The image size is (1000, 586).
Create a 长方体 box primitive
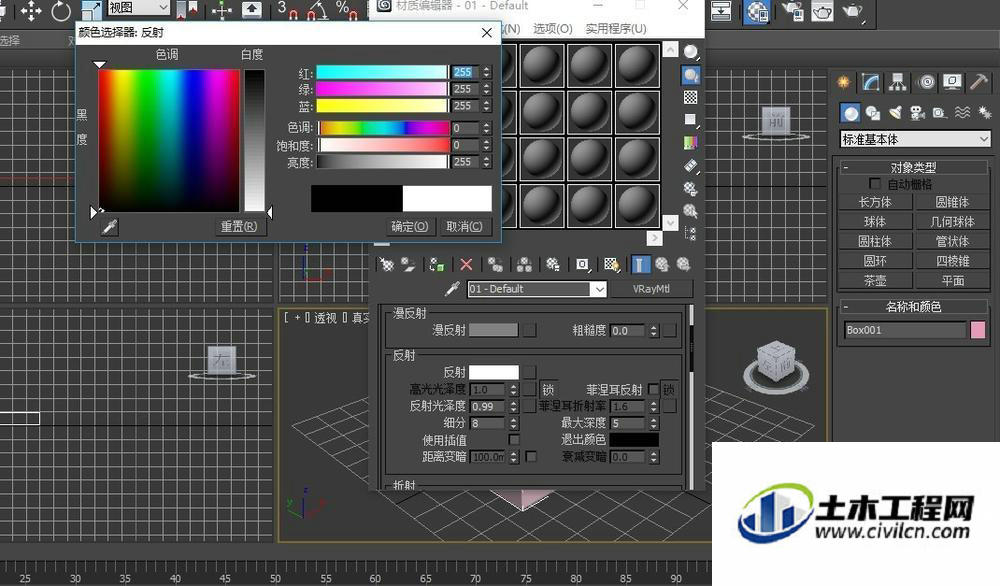(x=875, y=202)
